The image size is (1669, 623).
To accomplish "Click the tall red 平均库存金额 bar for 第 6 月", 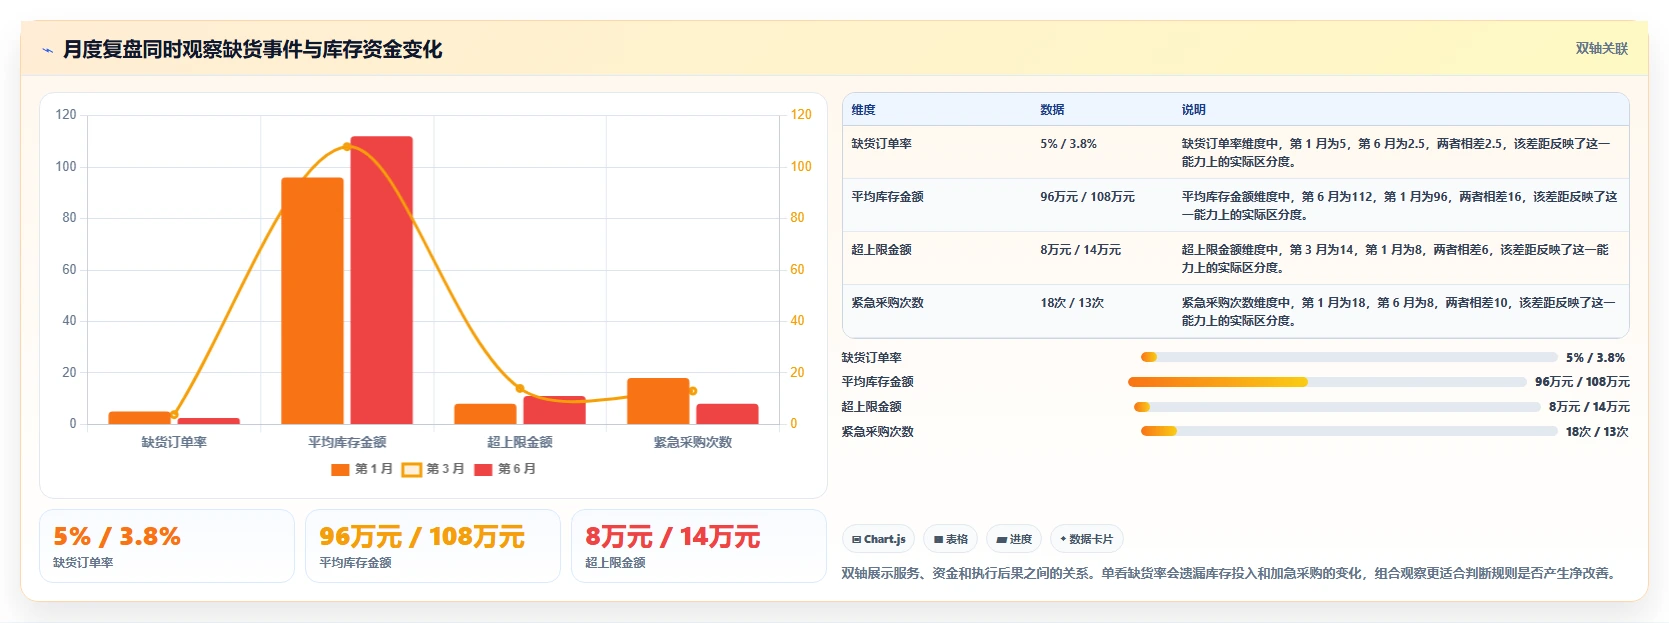I will [x=381, y=280].
